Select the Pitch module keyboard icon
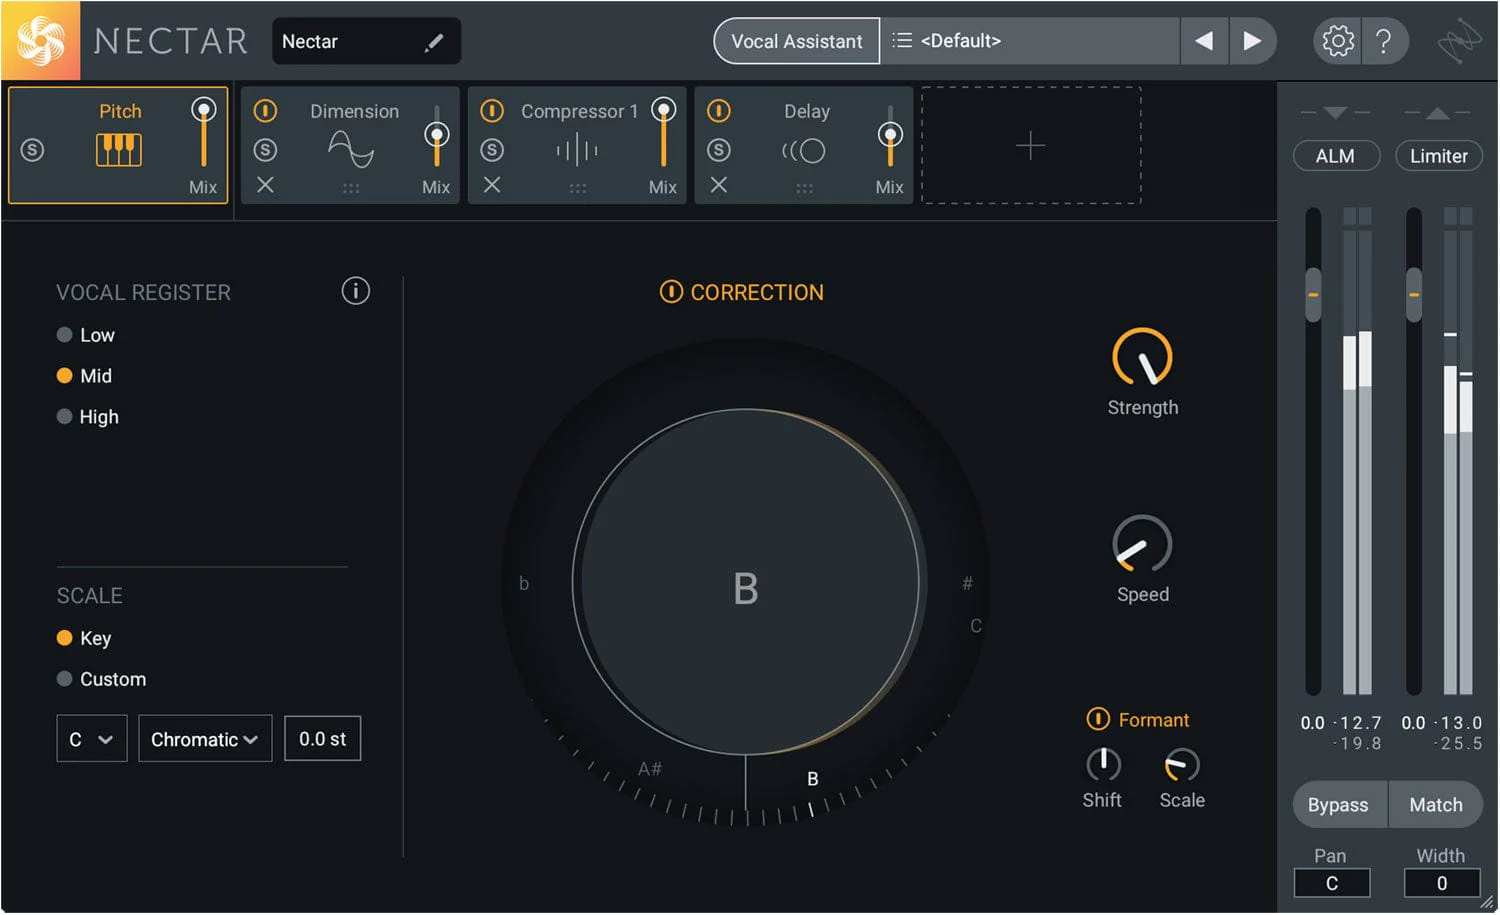The image size is (1500, 915). [118, 150]
